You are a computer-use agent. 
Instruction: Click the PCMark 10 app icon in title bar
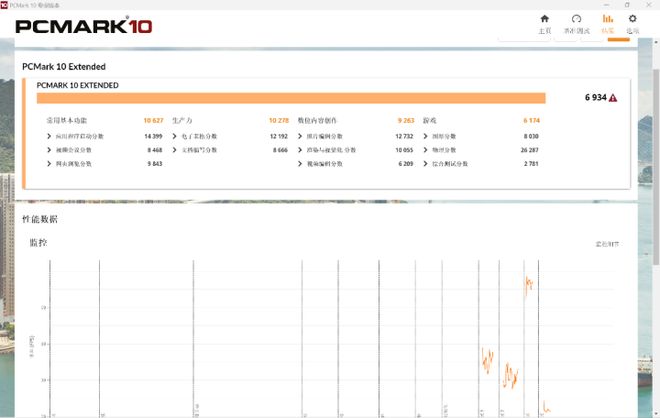click(x=5, y=5)
